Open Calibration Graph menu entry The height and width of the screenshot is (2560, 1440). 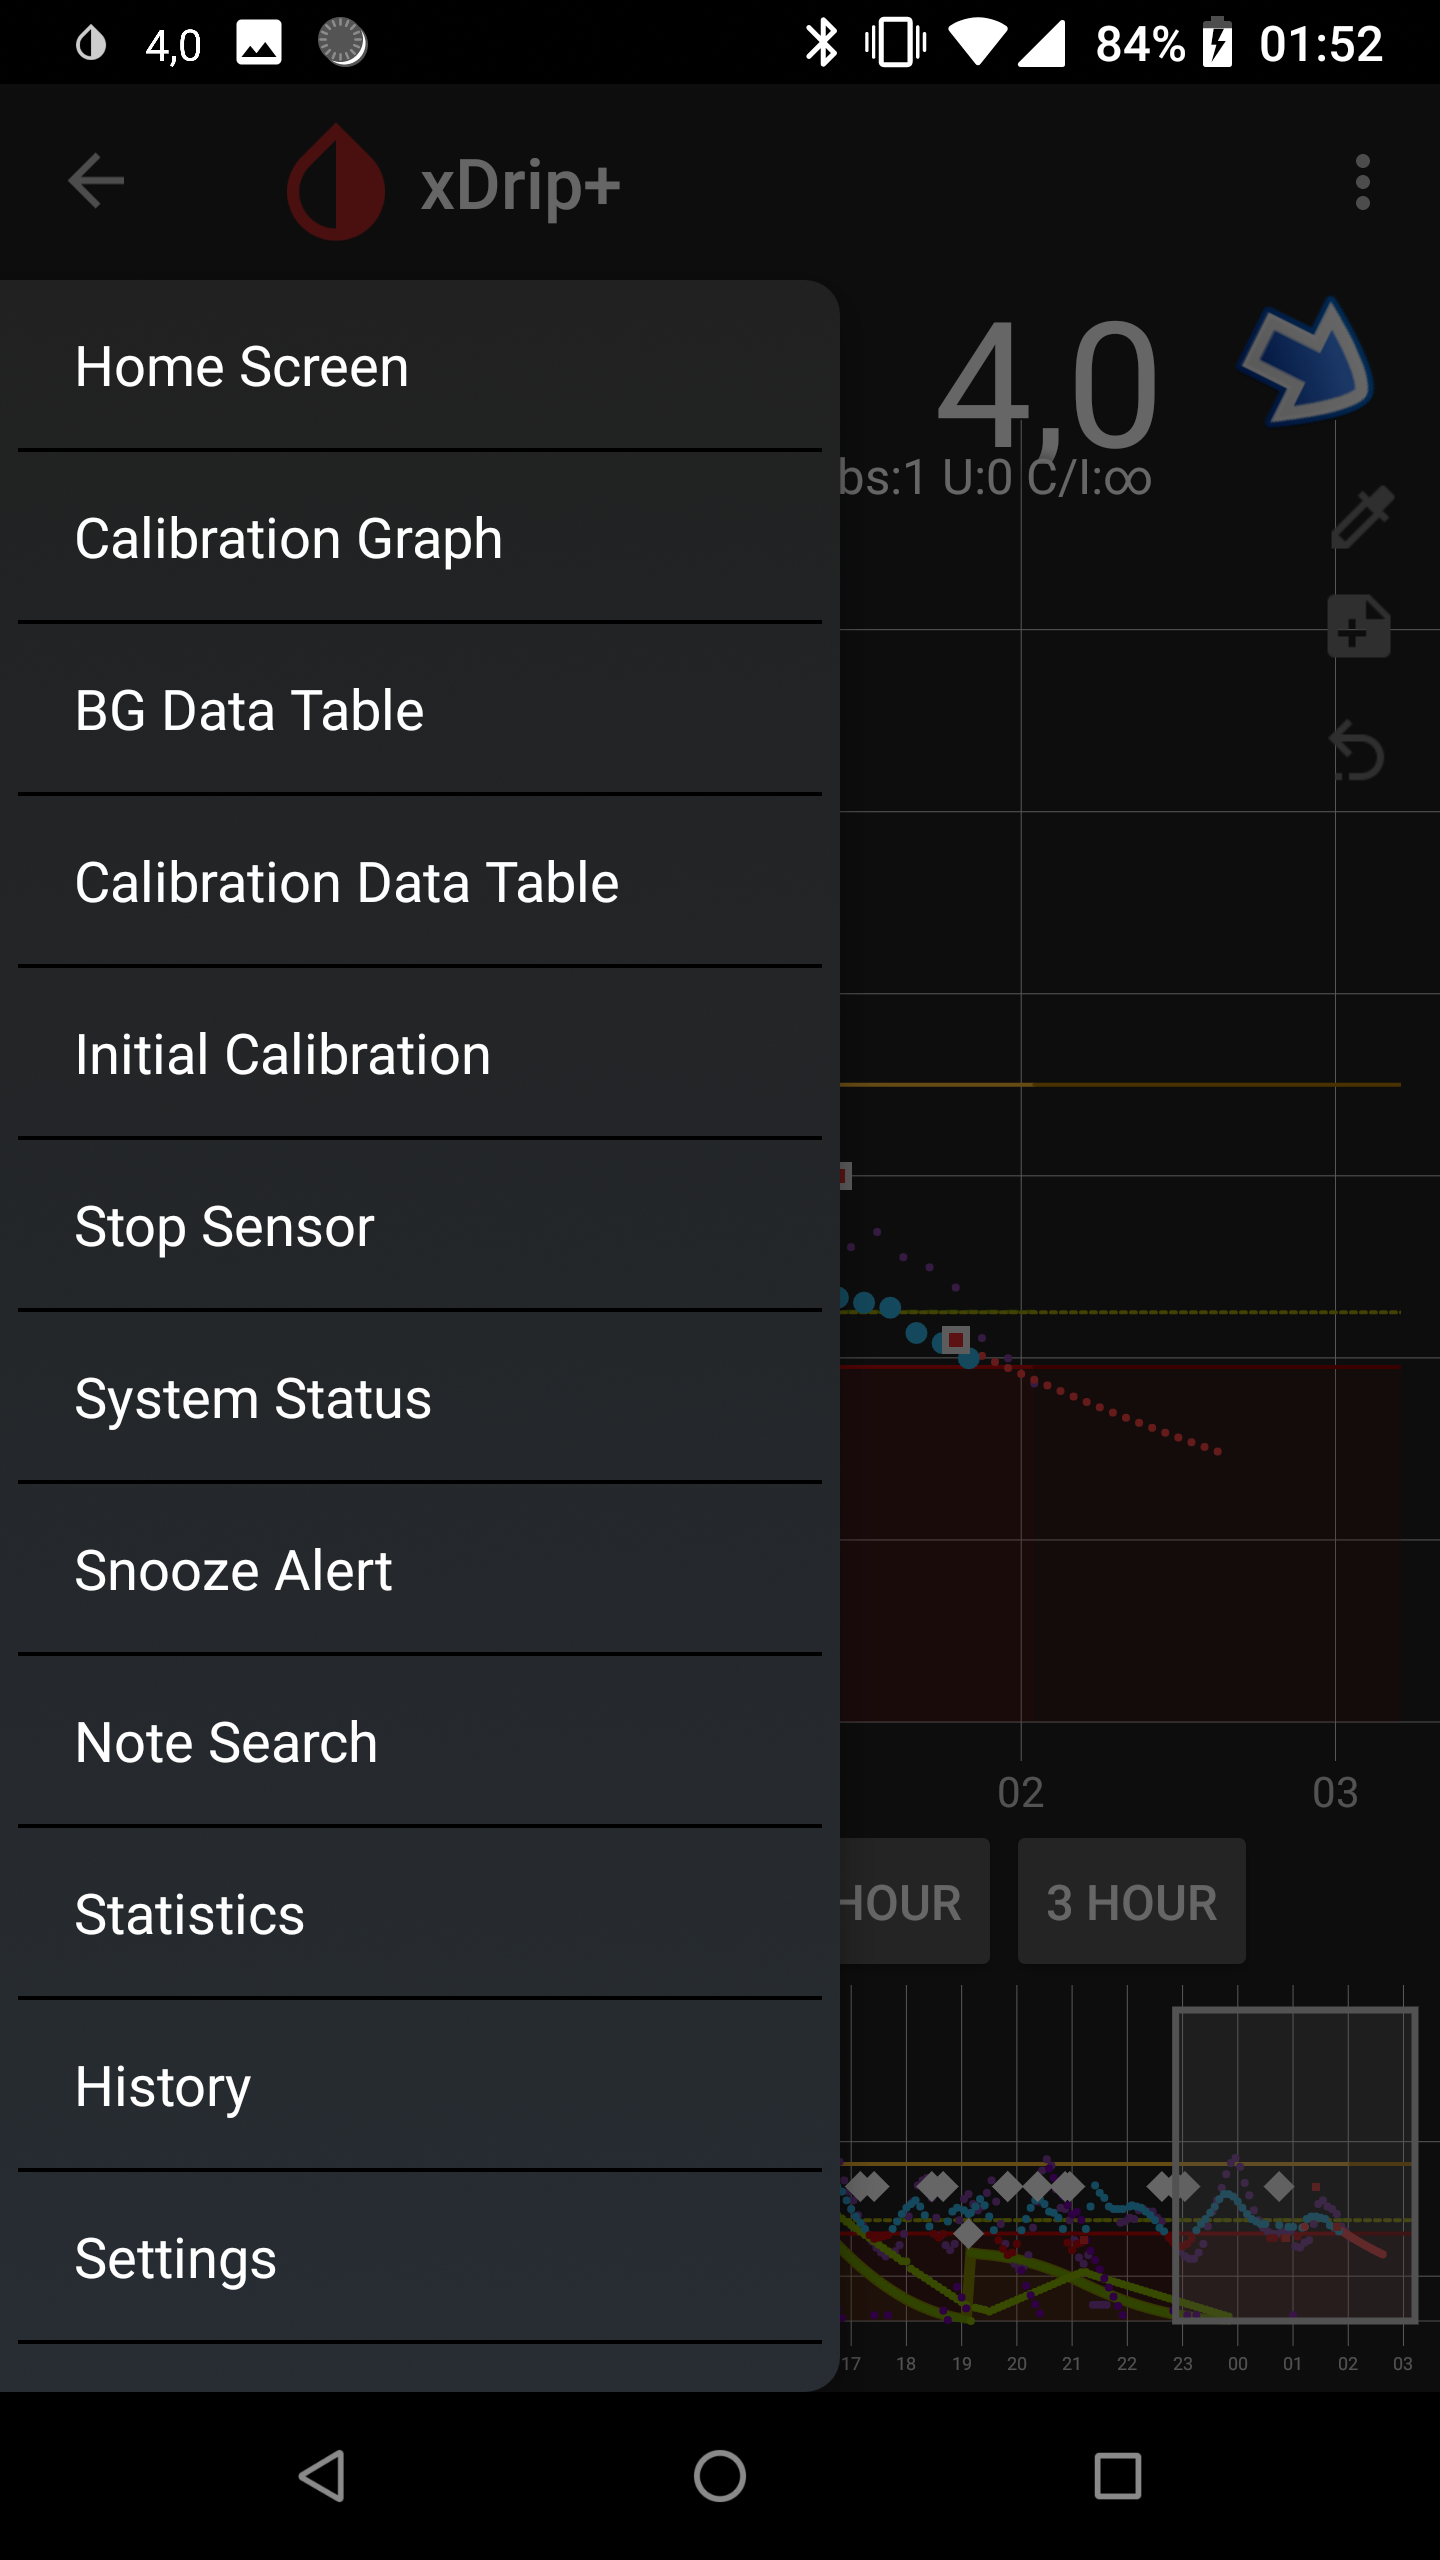coord(420,538)
